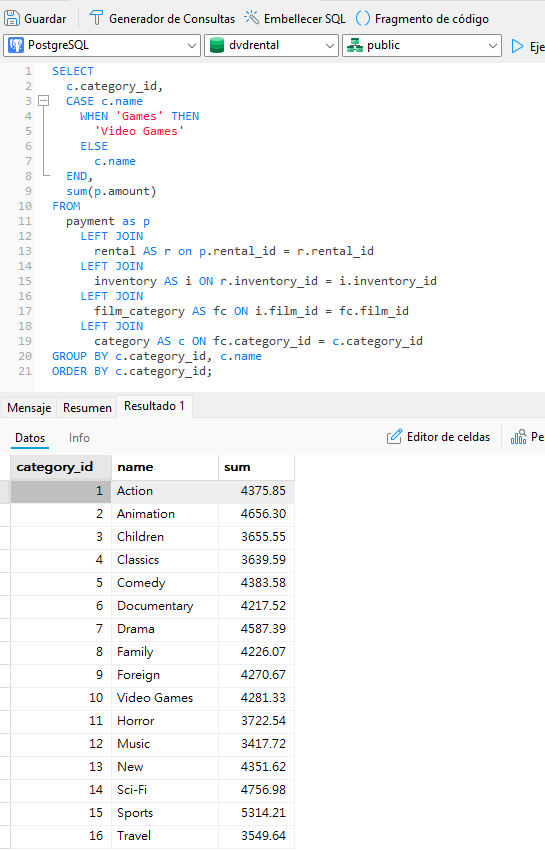
Task: Select category_id cell with value 16
Action: [x=61, y=836]
